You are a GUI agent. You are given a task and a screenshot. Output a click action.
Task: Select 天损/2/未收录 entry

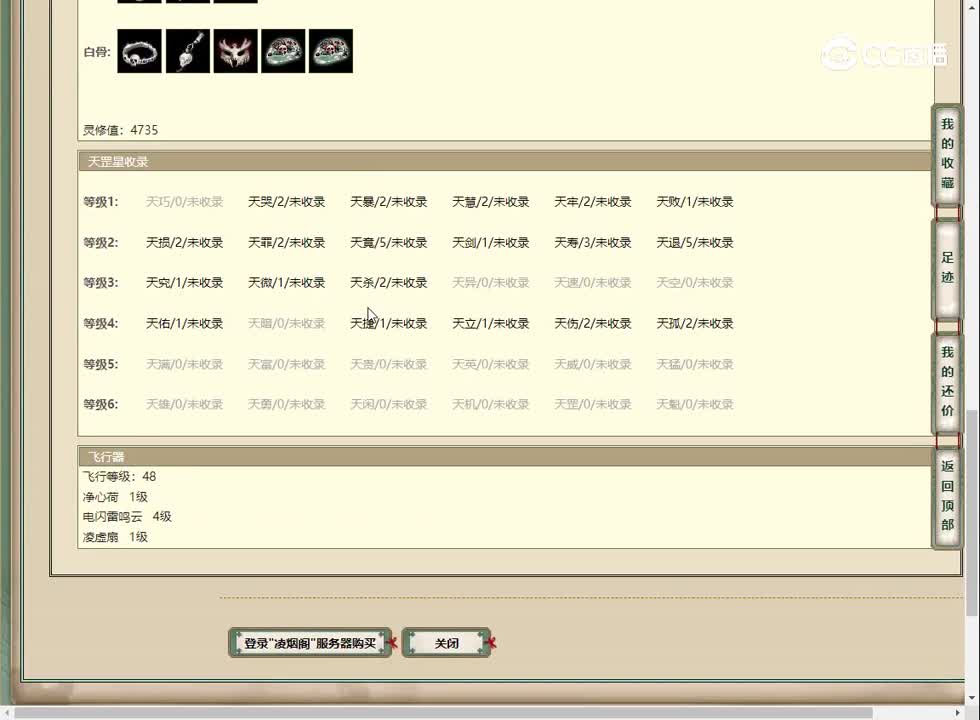point(184,242)
